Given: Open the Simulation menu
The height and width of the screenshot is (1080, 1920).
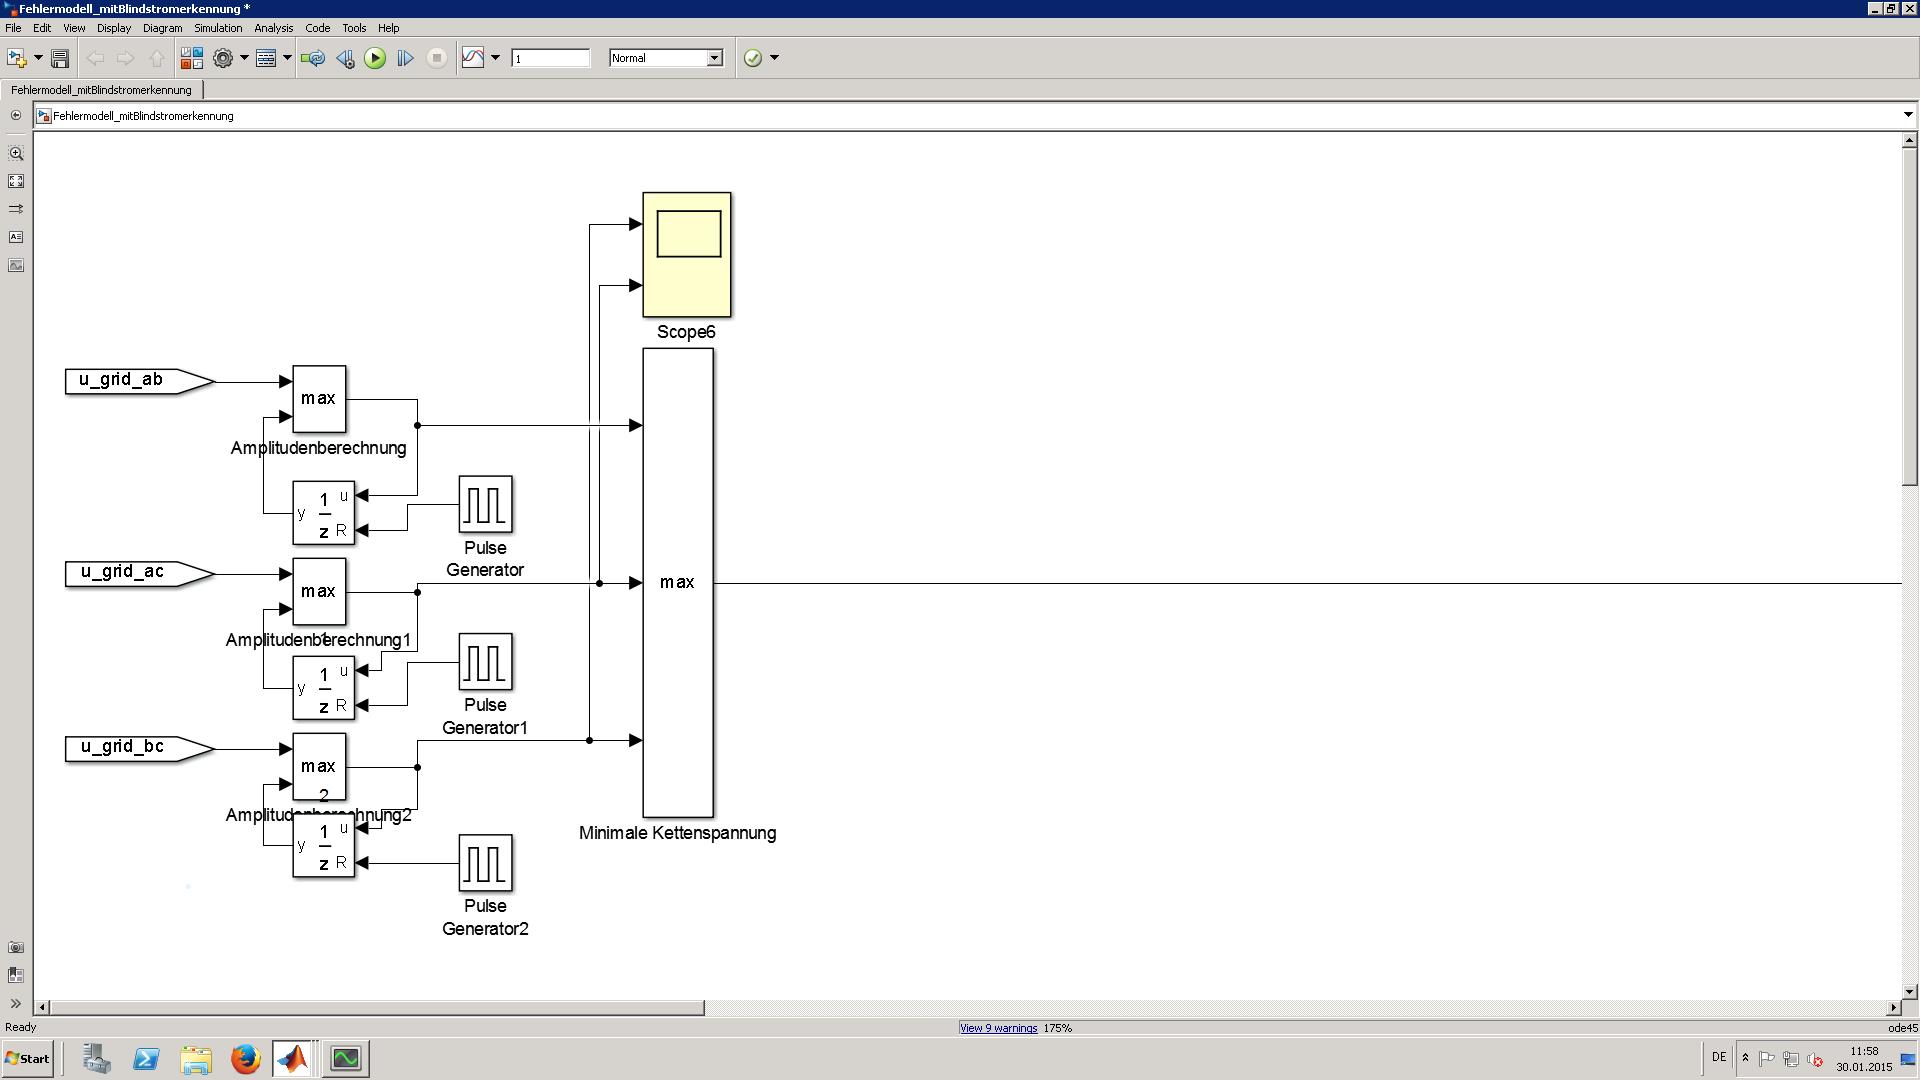Looking at the screenshot, I should (x=217, y=28).
